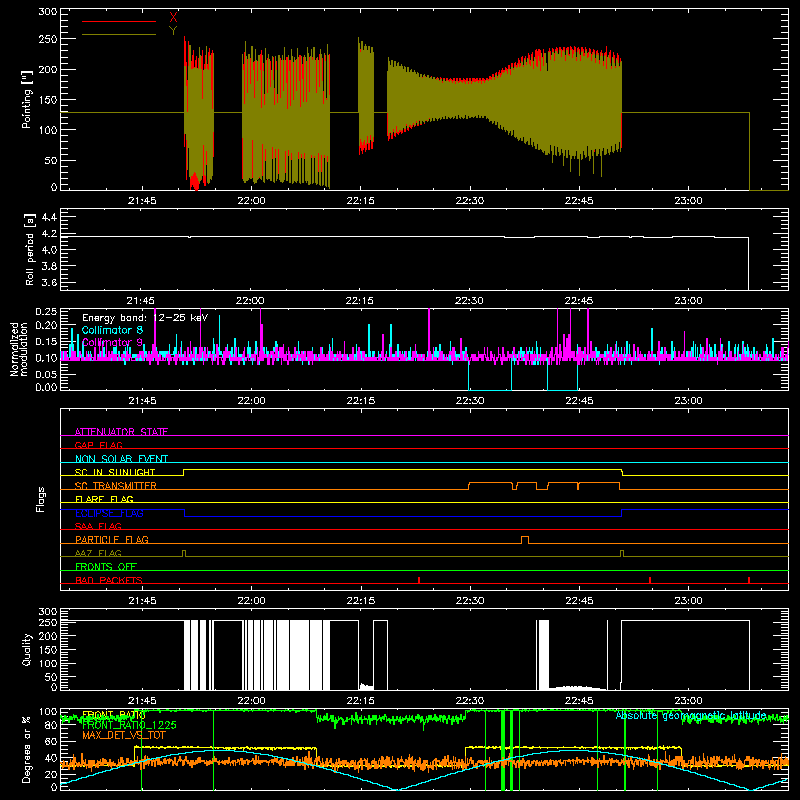Click the particle flag pulse on timeline
Image resolution: width=800 pixels, height=800 pixels.
click(x=524, y=540)
